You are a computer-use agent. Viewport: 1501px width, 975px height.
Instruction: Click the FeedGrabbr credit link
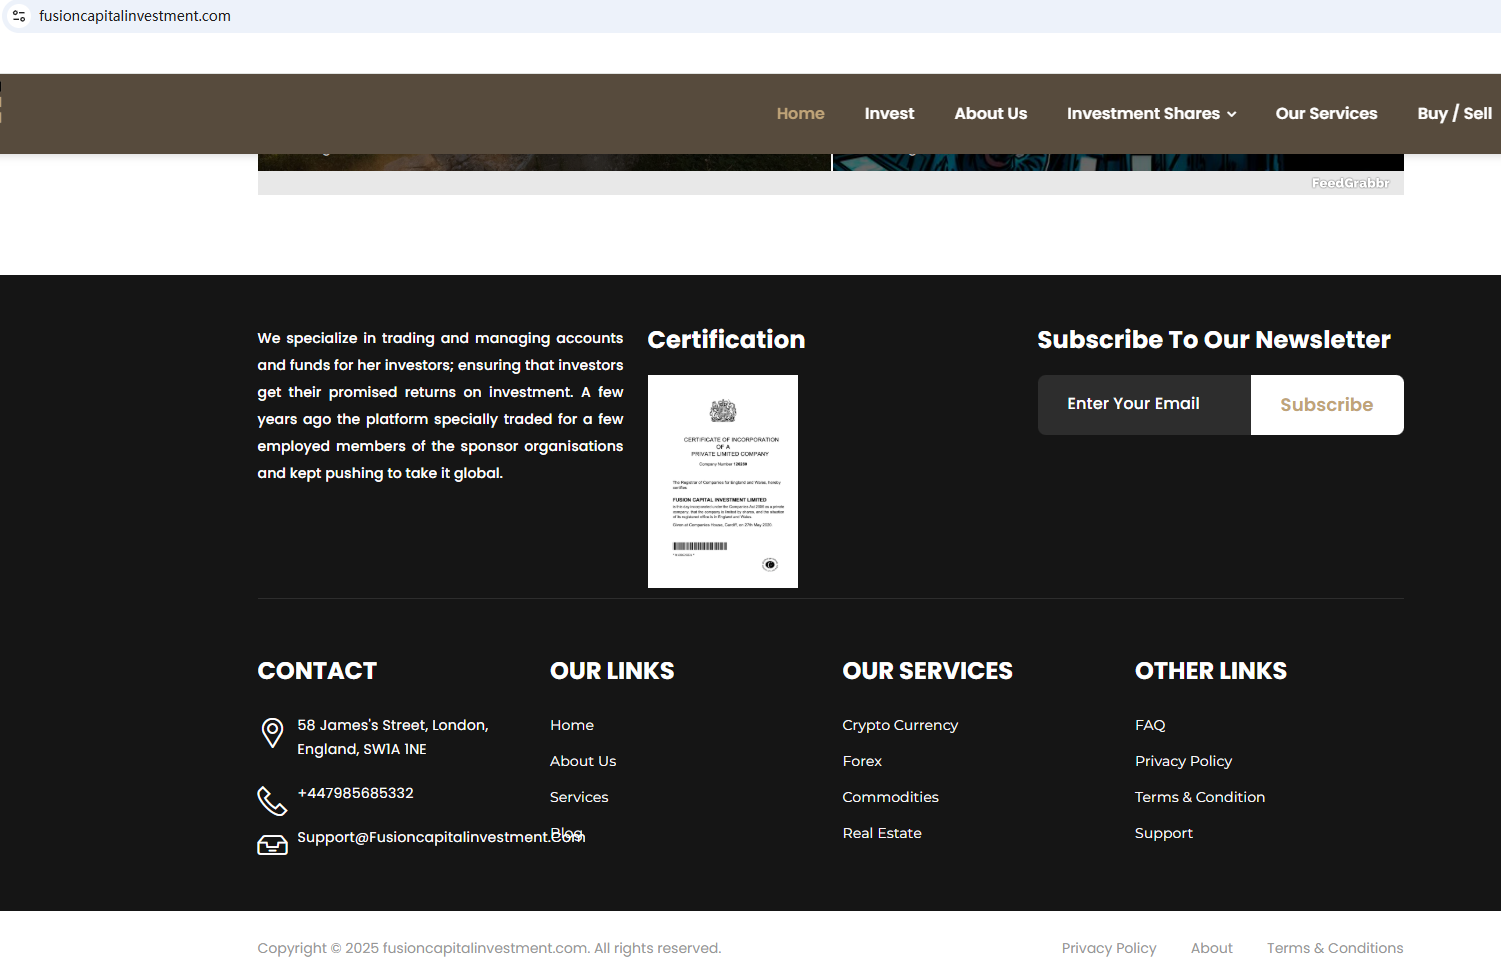[1350, 183]
